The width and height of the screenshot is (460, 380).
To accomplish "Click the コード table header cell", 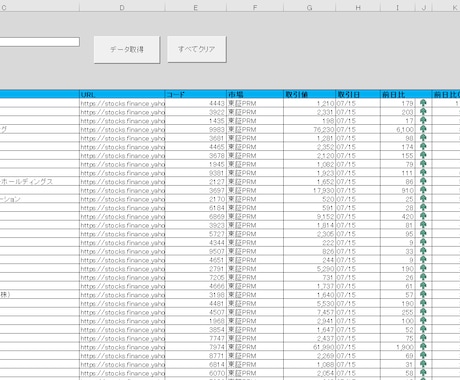I will tap(196, 94).
